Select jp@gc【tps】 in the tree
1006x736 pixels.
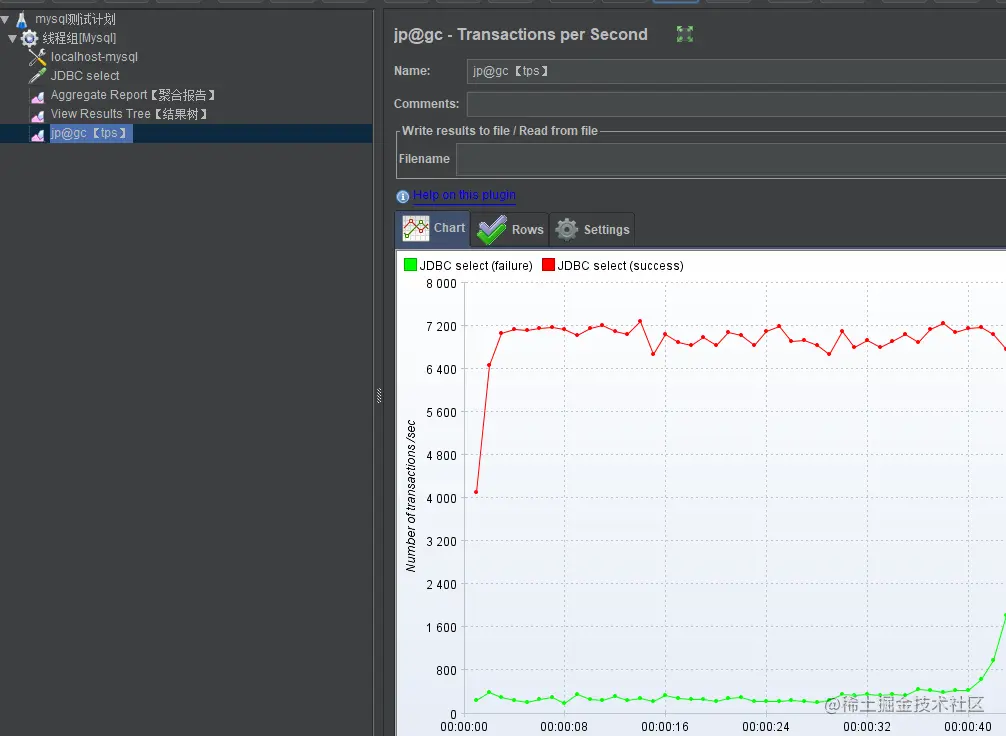(x=89, y=133)
